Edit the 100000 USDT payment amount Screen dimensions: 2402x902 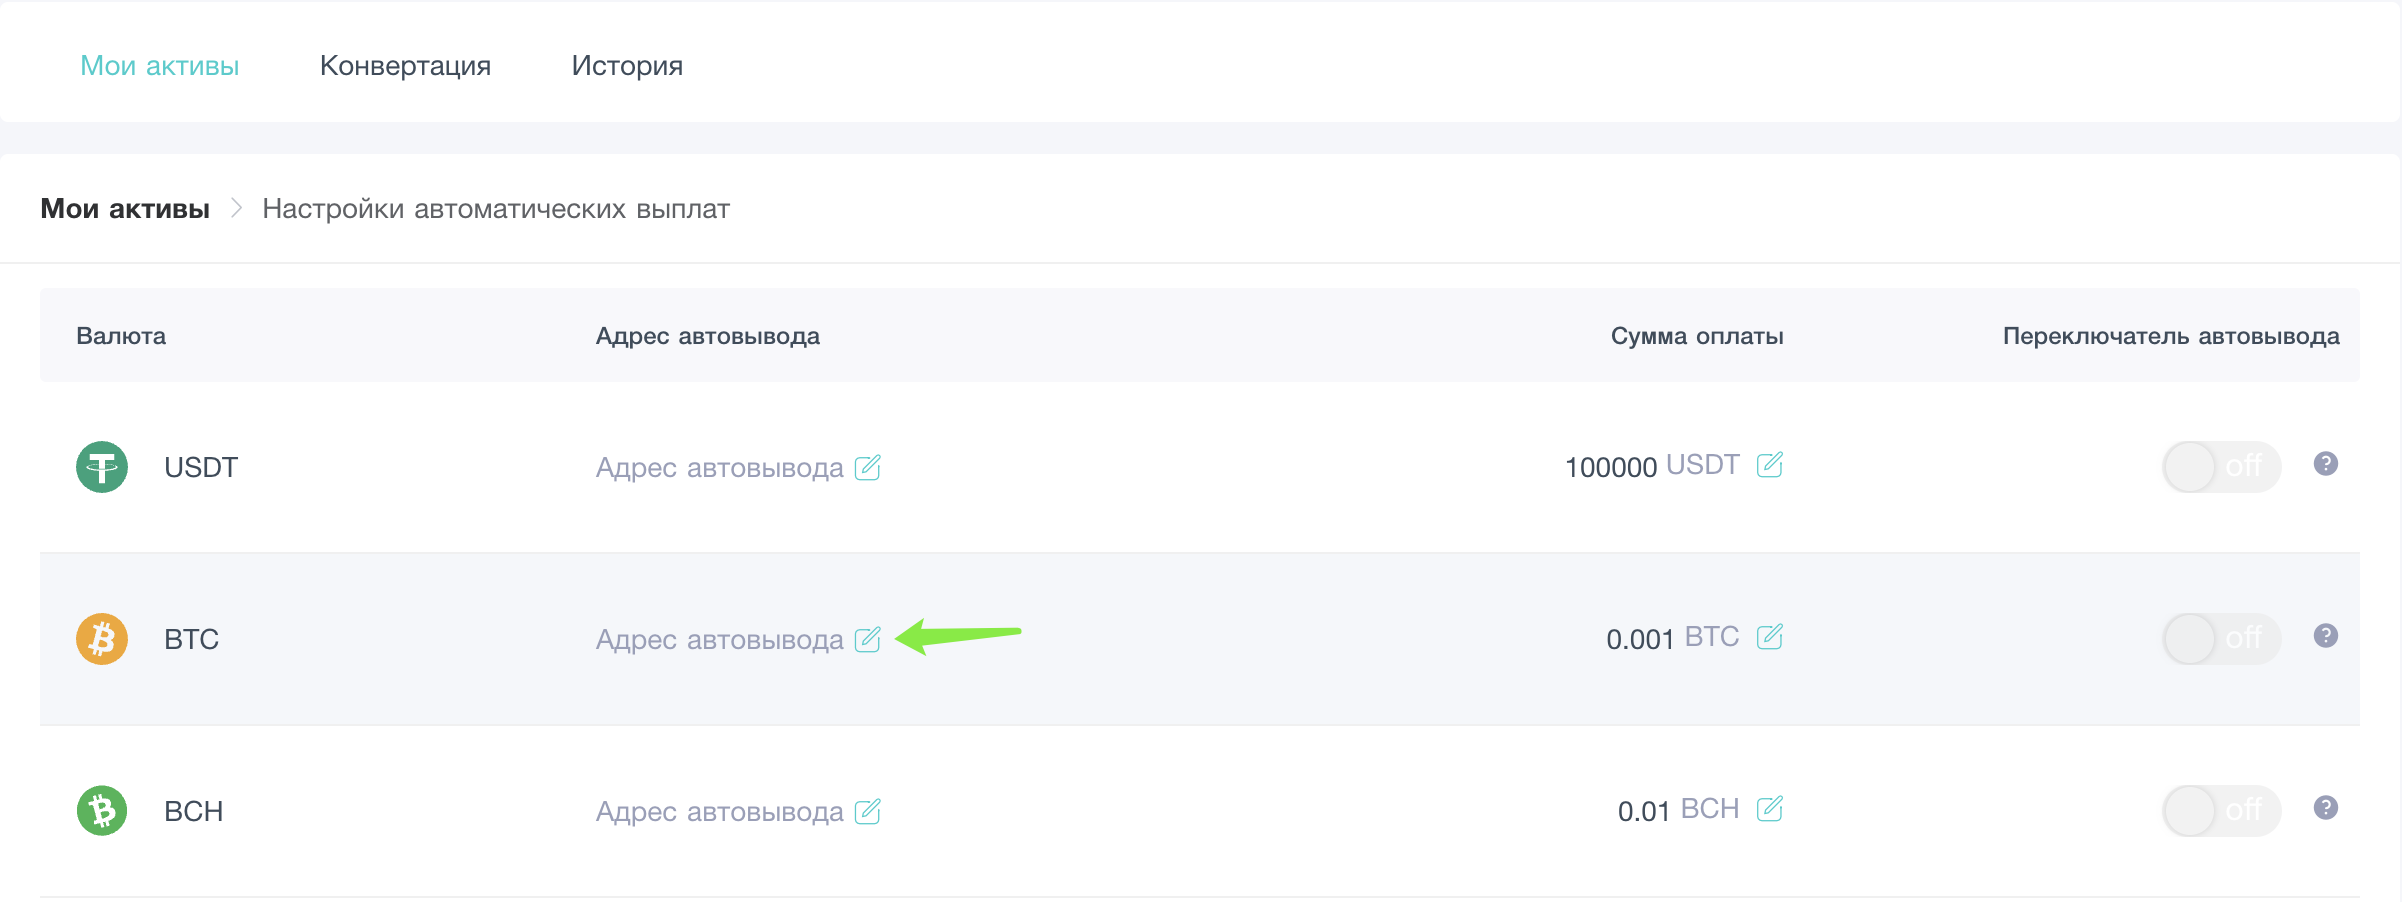click(1770, 465)
